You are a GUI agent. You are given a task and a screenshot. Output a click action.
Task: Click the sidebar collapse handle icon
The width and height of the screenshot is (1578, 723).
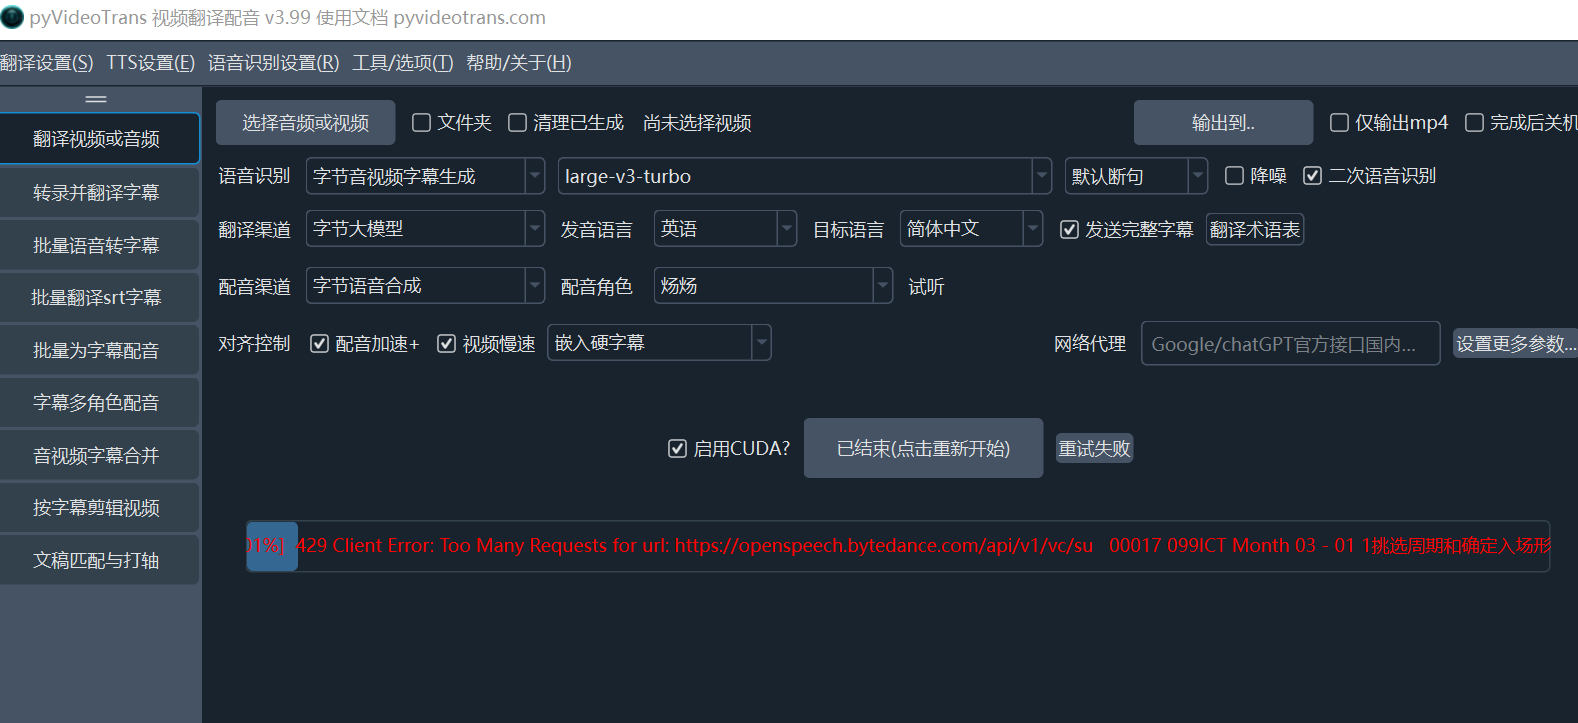click(96, 99)
